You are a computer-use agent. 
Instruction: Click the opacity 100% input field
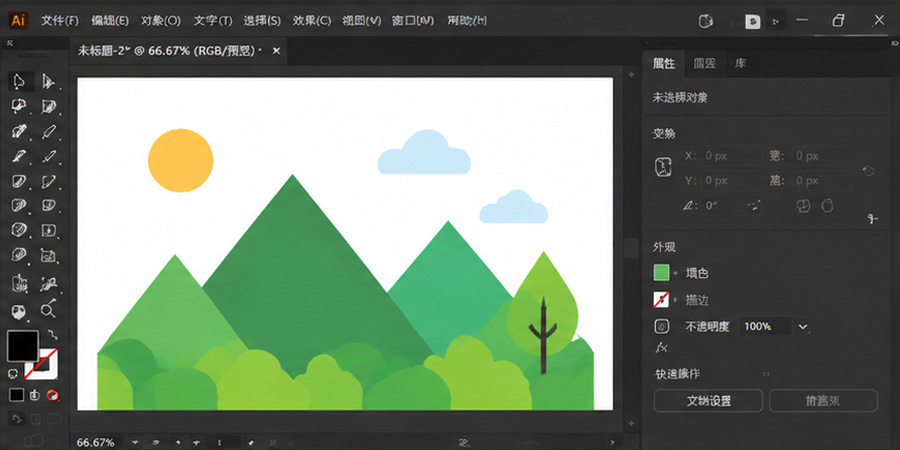point(765,327)
